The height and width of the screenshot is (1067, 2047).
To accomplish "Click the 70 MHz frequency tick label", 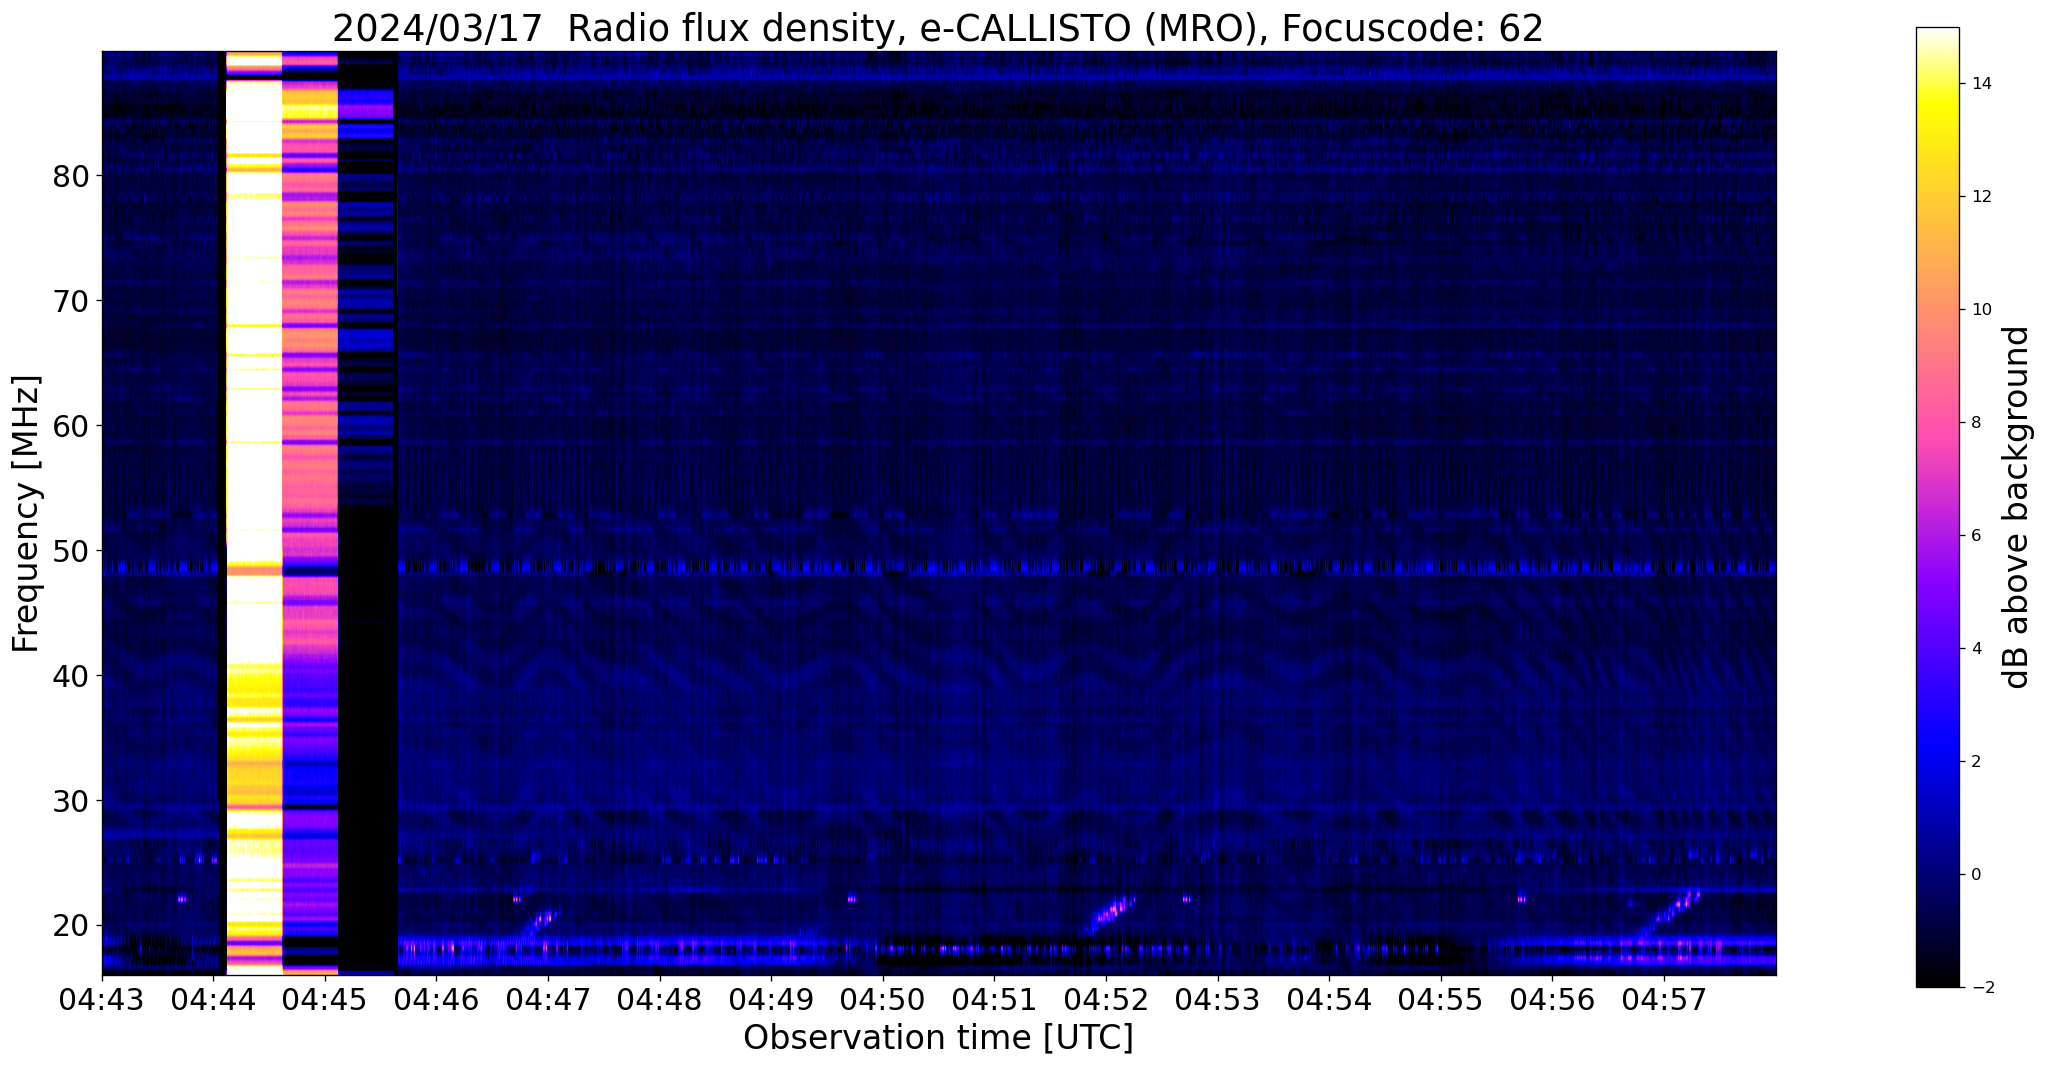I will pyautogui.click(x=72, y=301).
